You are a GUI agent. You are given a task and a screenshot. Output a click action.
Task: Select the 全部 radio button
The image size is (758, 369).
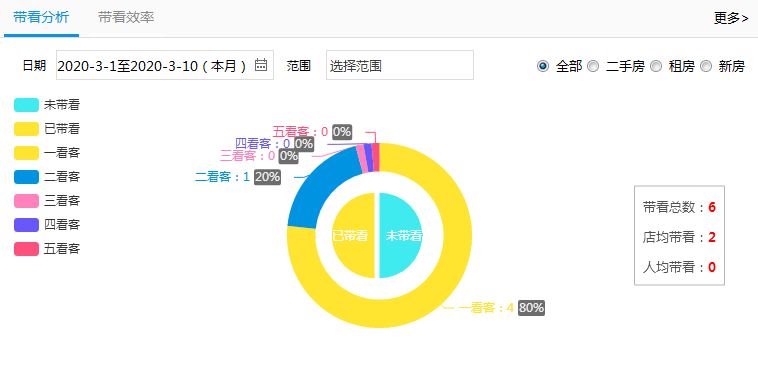(543, 66)
